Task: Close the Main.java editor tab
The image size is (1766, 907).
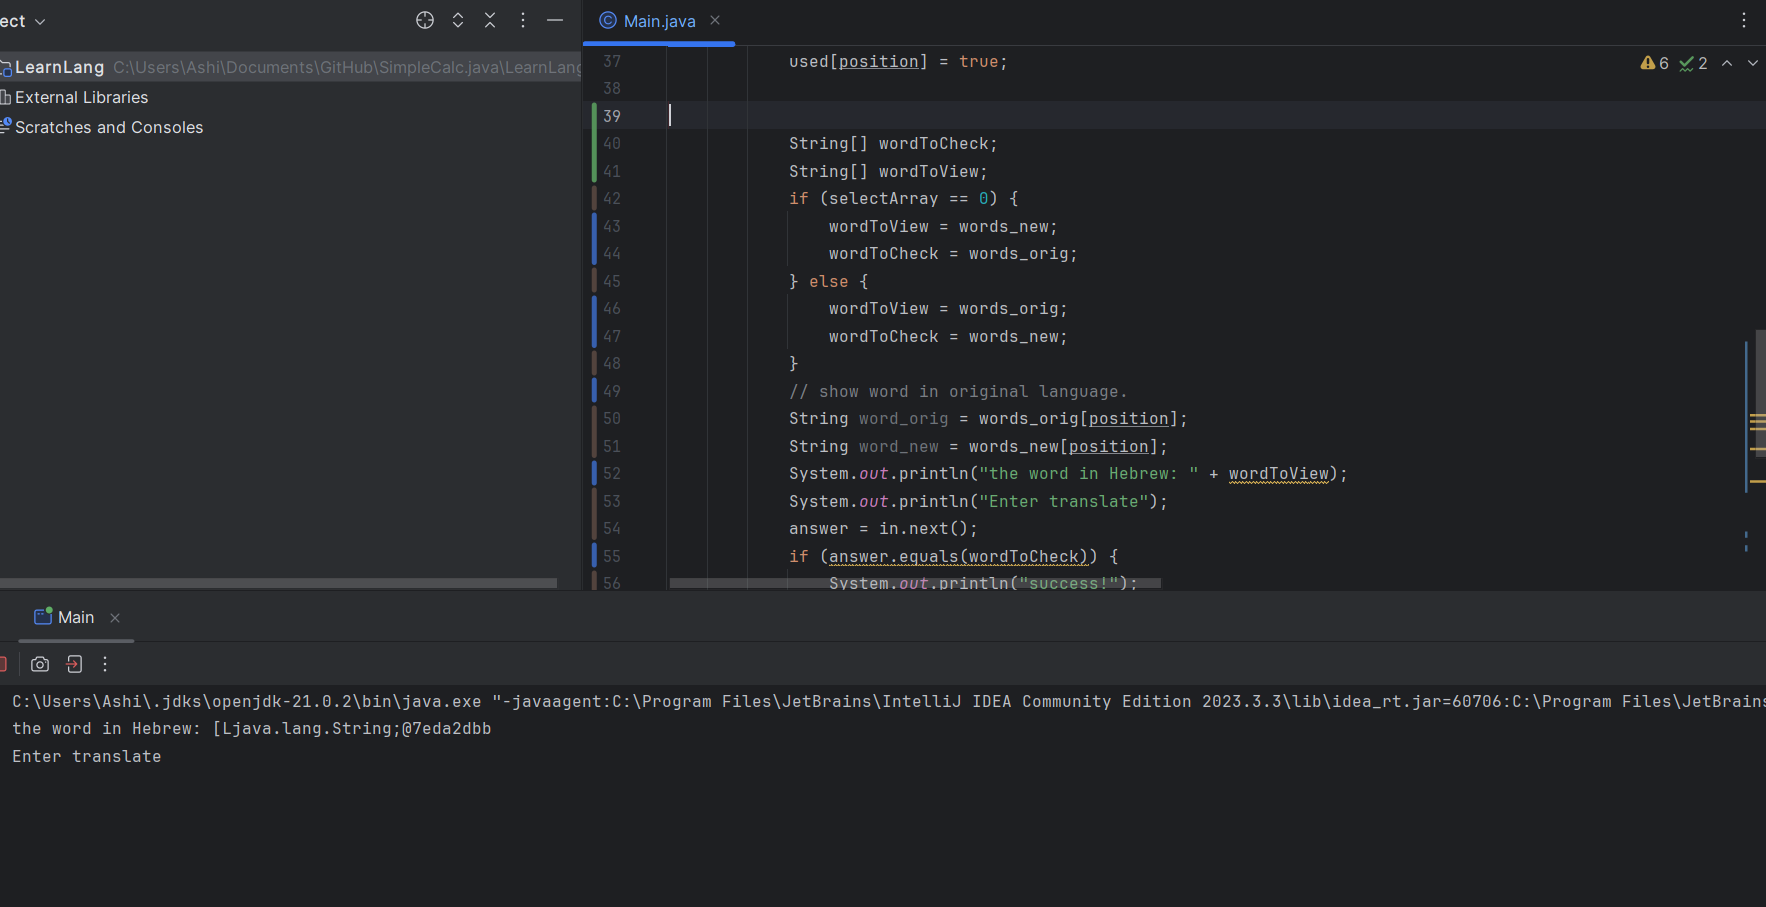Action: point(715,20)
